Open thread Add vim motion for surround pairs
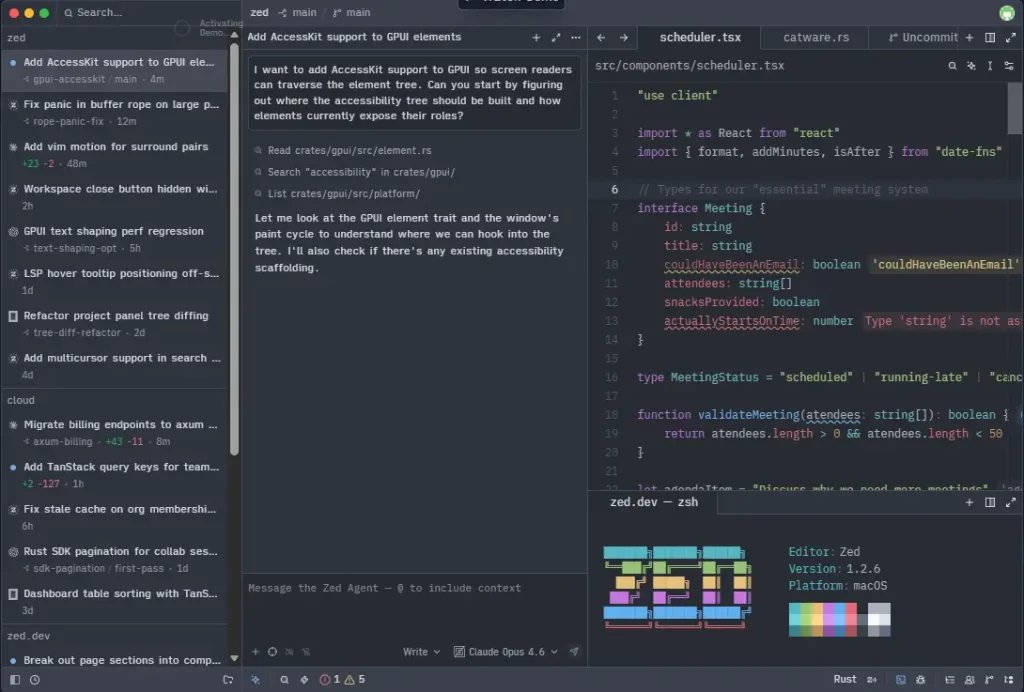This screenshot has width=1024, height=692. pyautogui.click(x=114, y=155)
